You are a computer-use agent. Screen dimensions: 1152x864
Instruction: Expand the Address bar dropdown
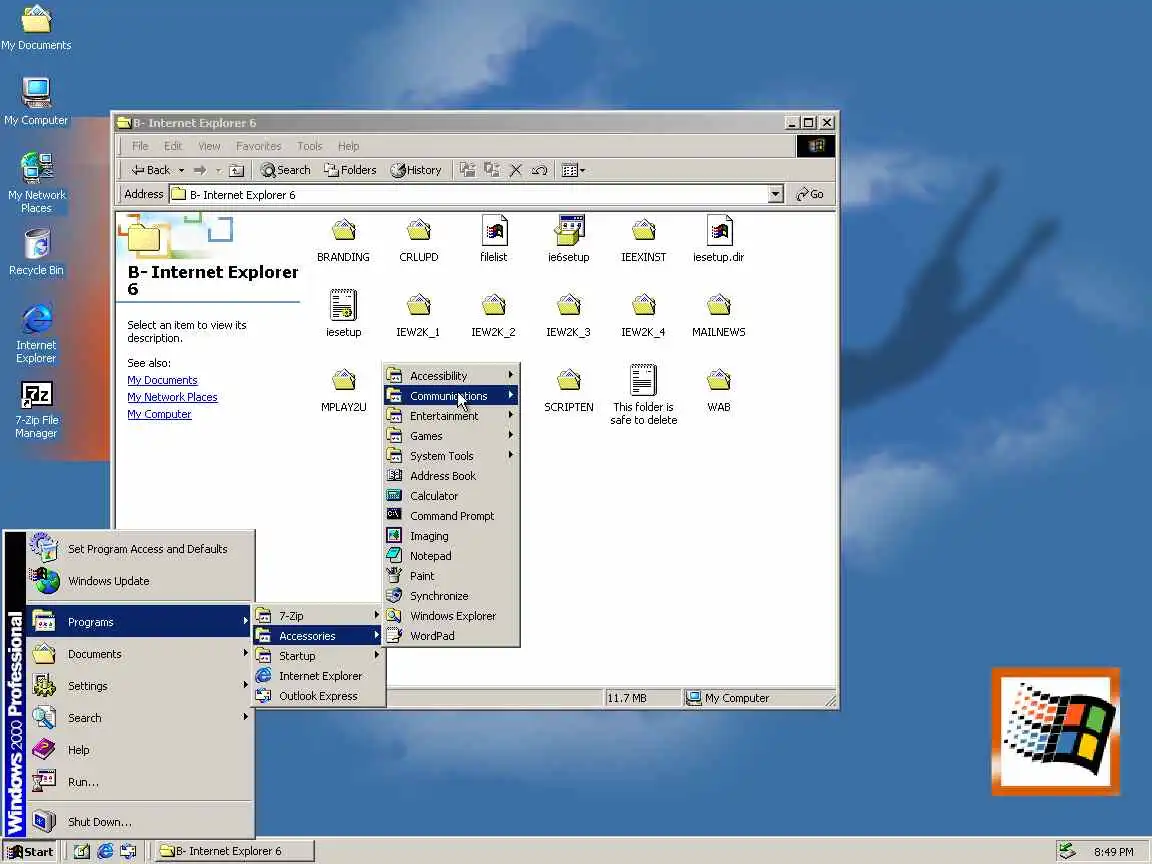click(x=775, y=195)
